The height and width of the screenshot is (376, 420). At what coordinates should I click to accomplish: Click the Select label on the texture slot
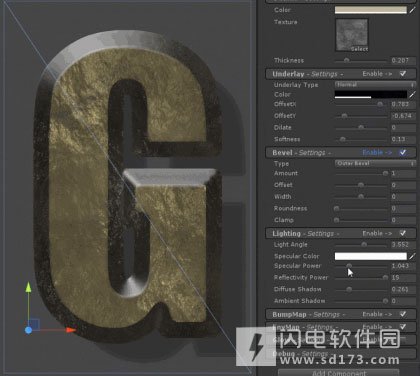pyautogui.click(x=359, y=49)
